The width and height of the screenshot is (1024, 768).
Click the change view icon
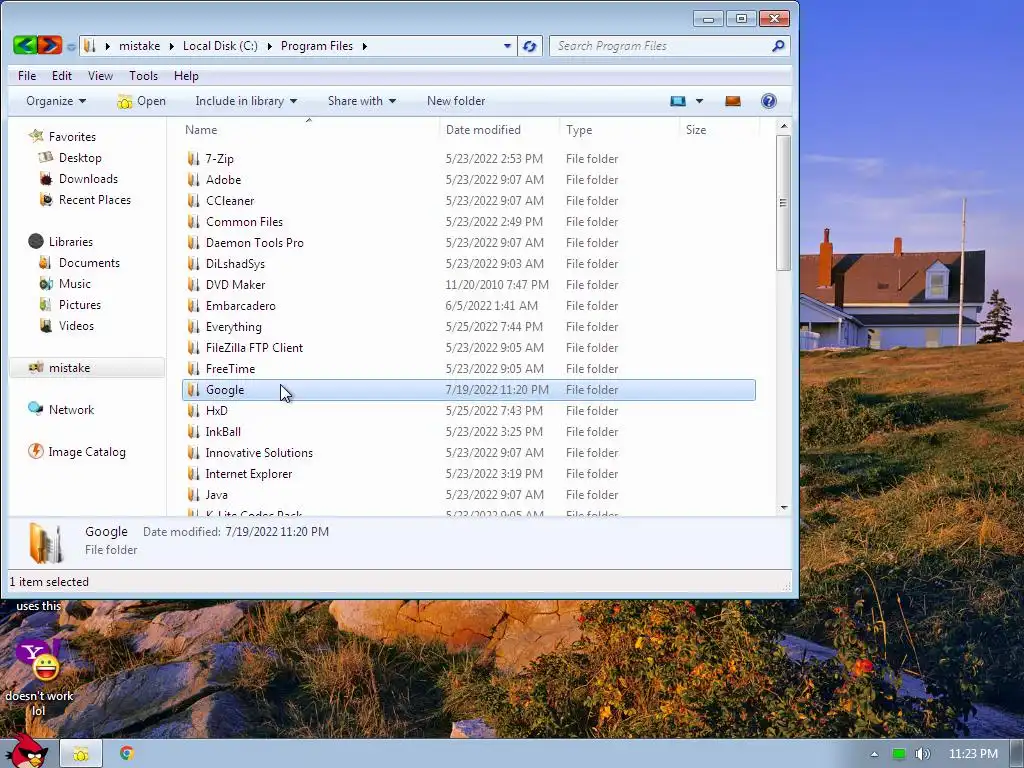pos(678,101)
